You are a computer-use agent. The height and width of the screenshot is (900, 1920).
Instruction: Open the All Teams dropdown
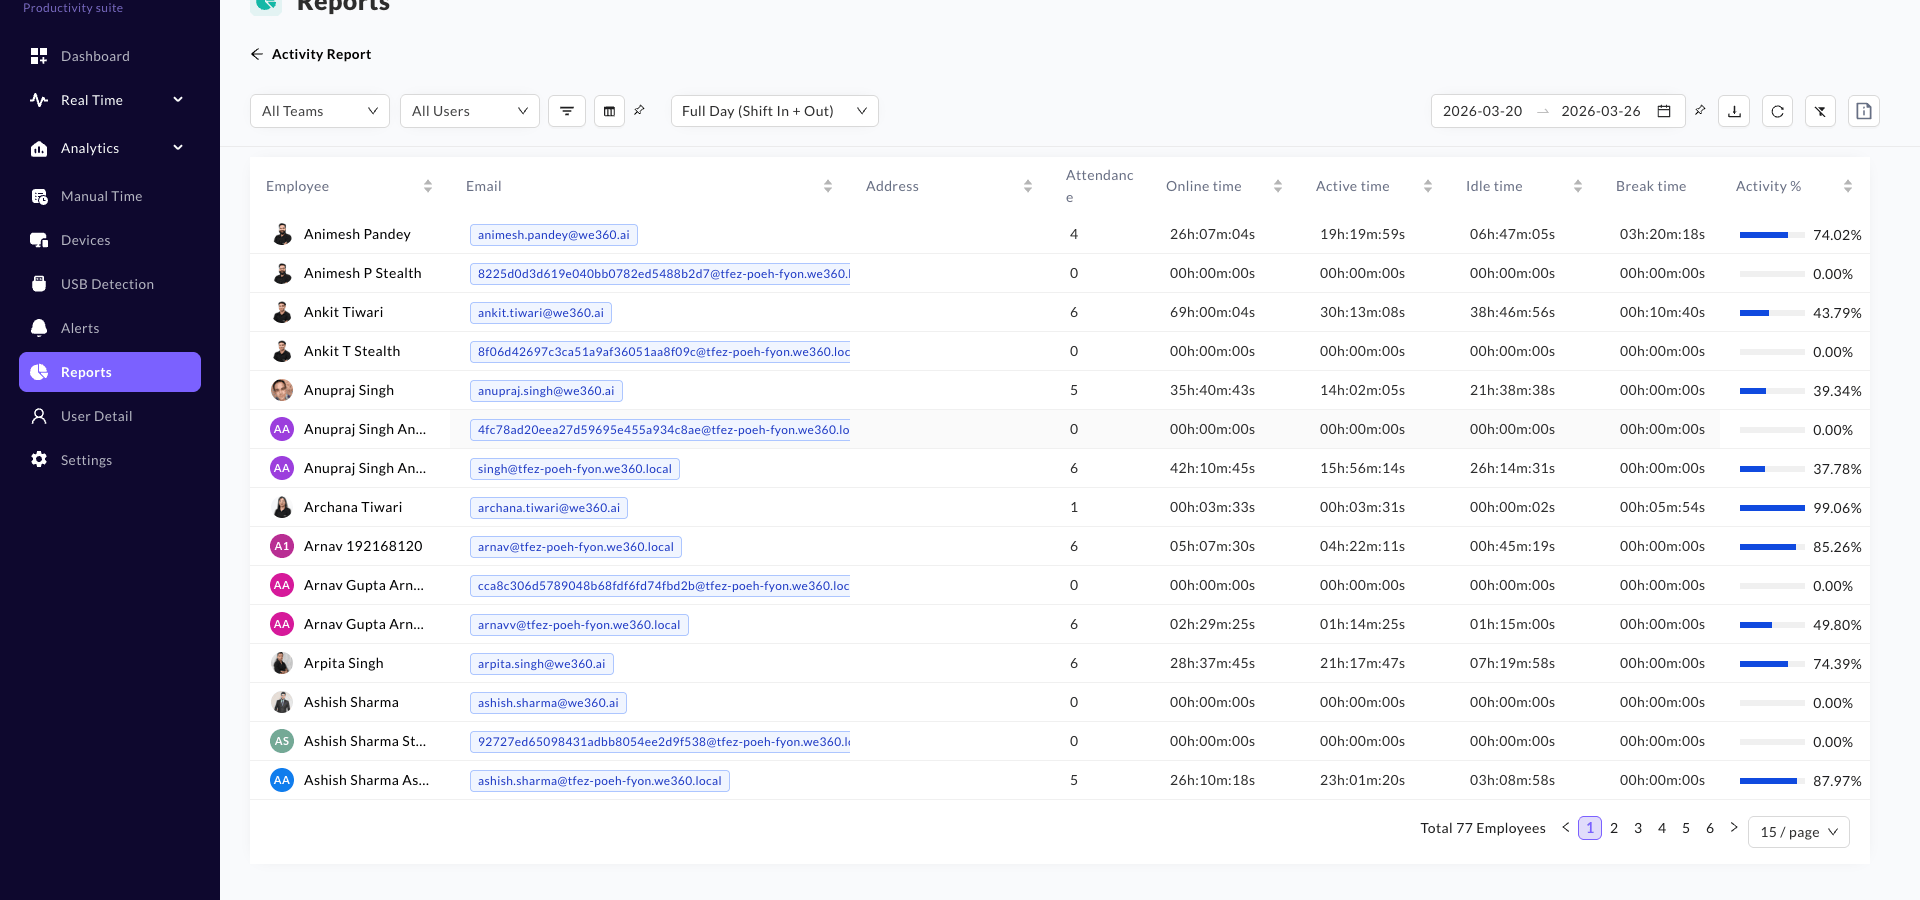320,111
